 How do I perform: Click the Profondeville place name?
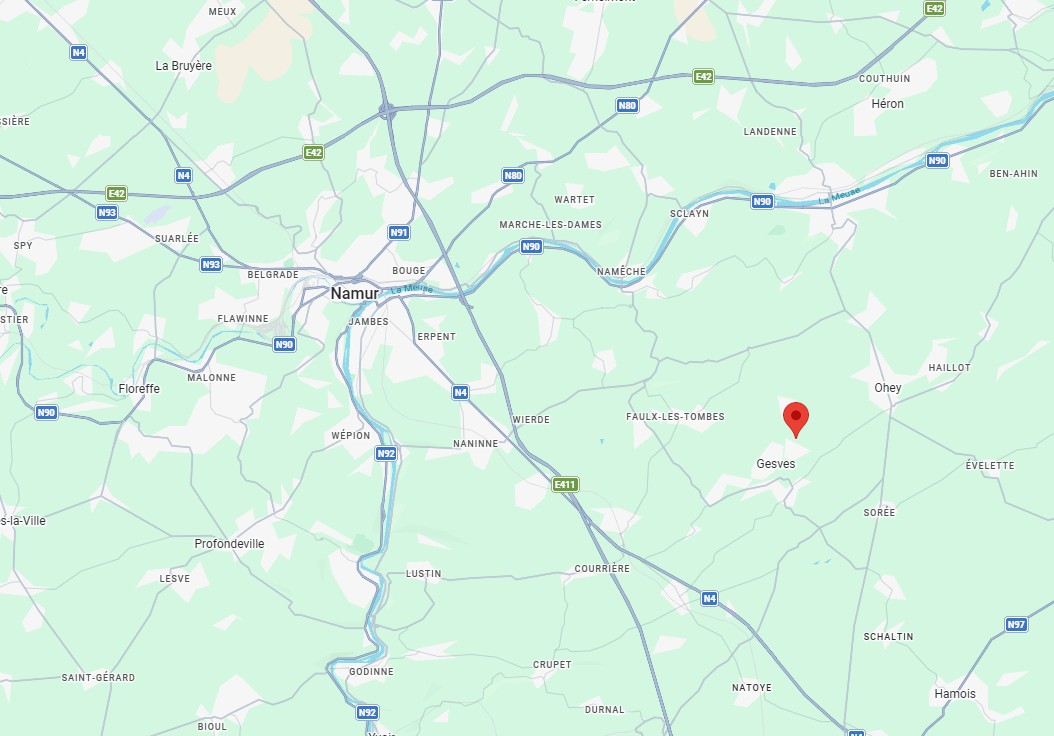[x=229, y=544]
